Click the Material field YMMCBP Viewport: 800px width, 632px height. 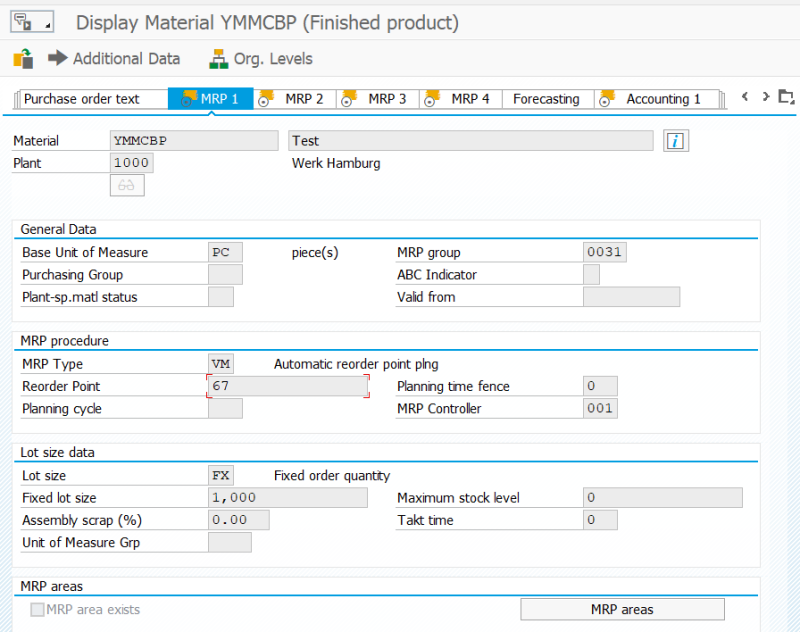point(194,141)
